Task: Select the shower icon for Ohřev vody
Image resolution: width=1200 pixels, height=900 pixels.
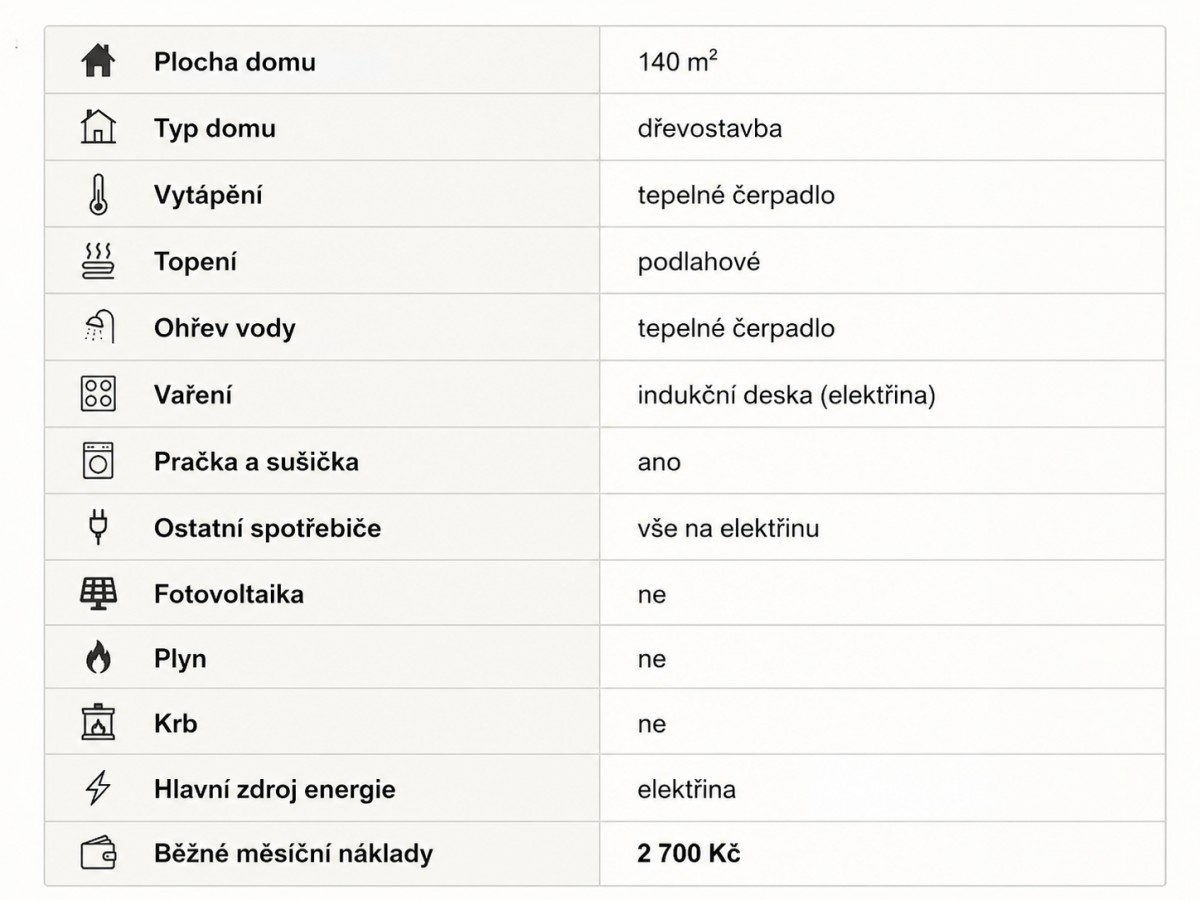Action: click(x=98, y=328)
